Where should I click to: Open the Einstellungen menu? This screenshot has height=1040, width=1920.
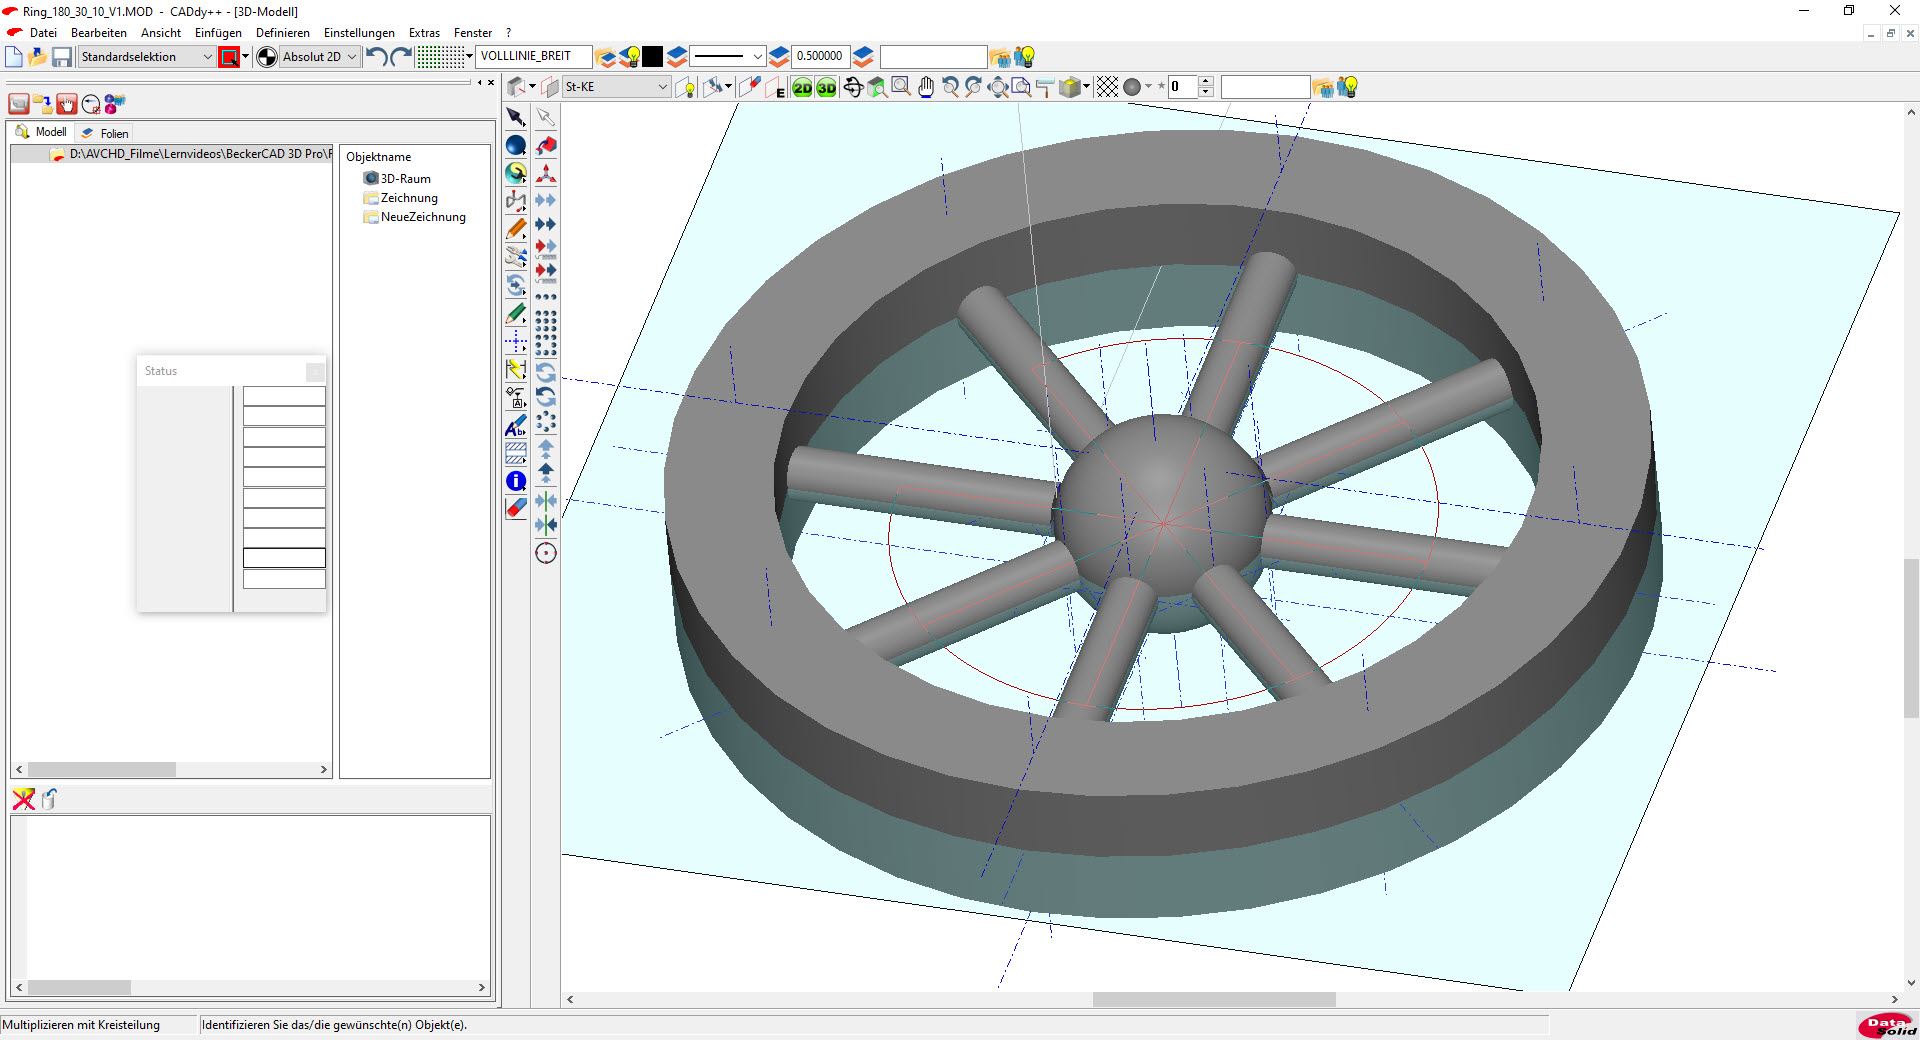[x=359, y=33]
